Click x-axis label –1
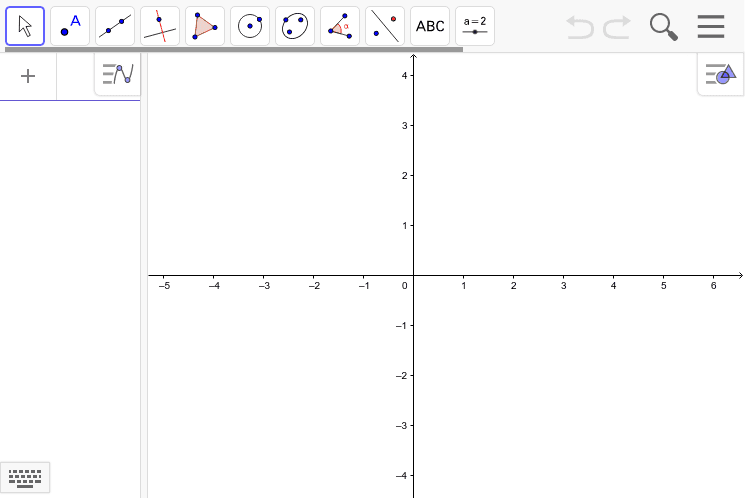This screenshot has height=500, width=745. coord(363,286)
